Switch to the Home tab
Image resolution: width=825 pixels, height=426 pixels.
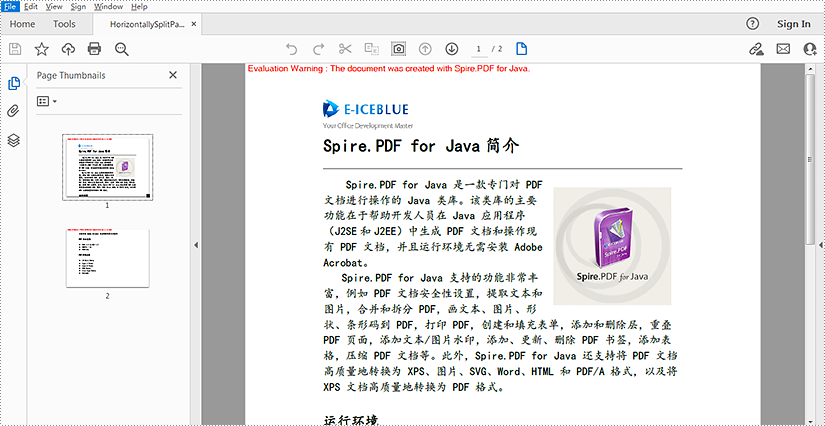[x=22, y=24]
